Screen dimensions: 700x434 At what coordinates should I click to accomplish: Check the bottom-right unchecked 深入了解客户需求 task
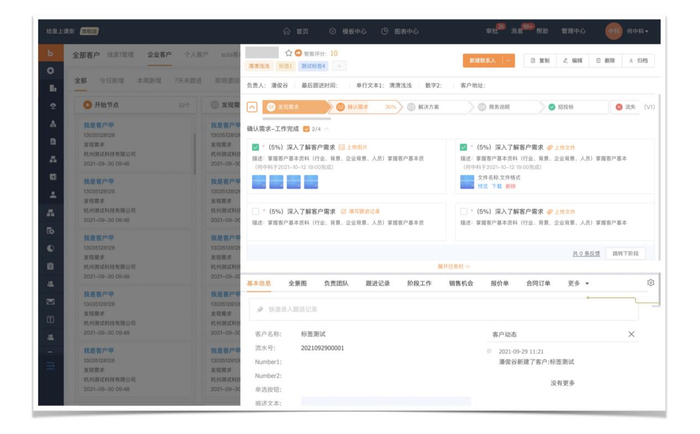click(x=463, y=212)
